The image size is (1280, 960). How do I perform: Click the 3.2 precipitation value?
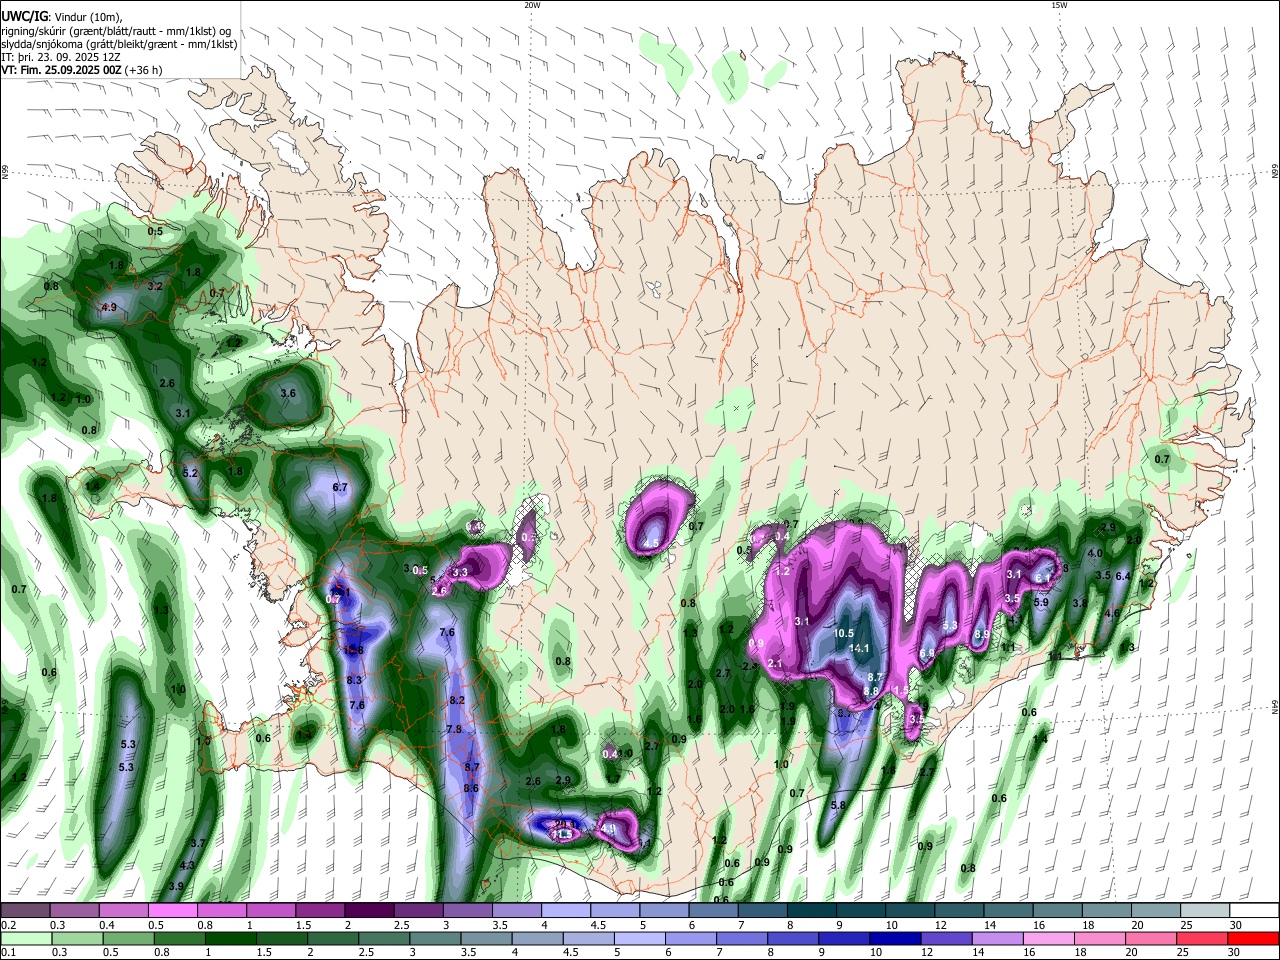click(155, 286)
